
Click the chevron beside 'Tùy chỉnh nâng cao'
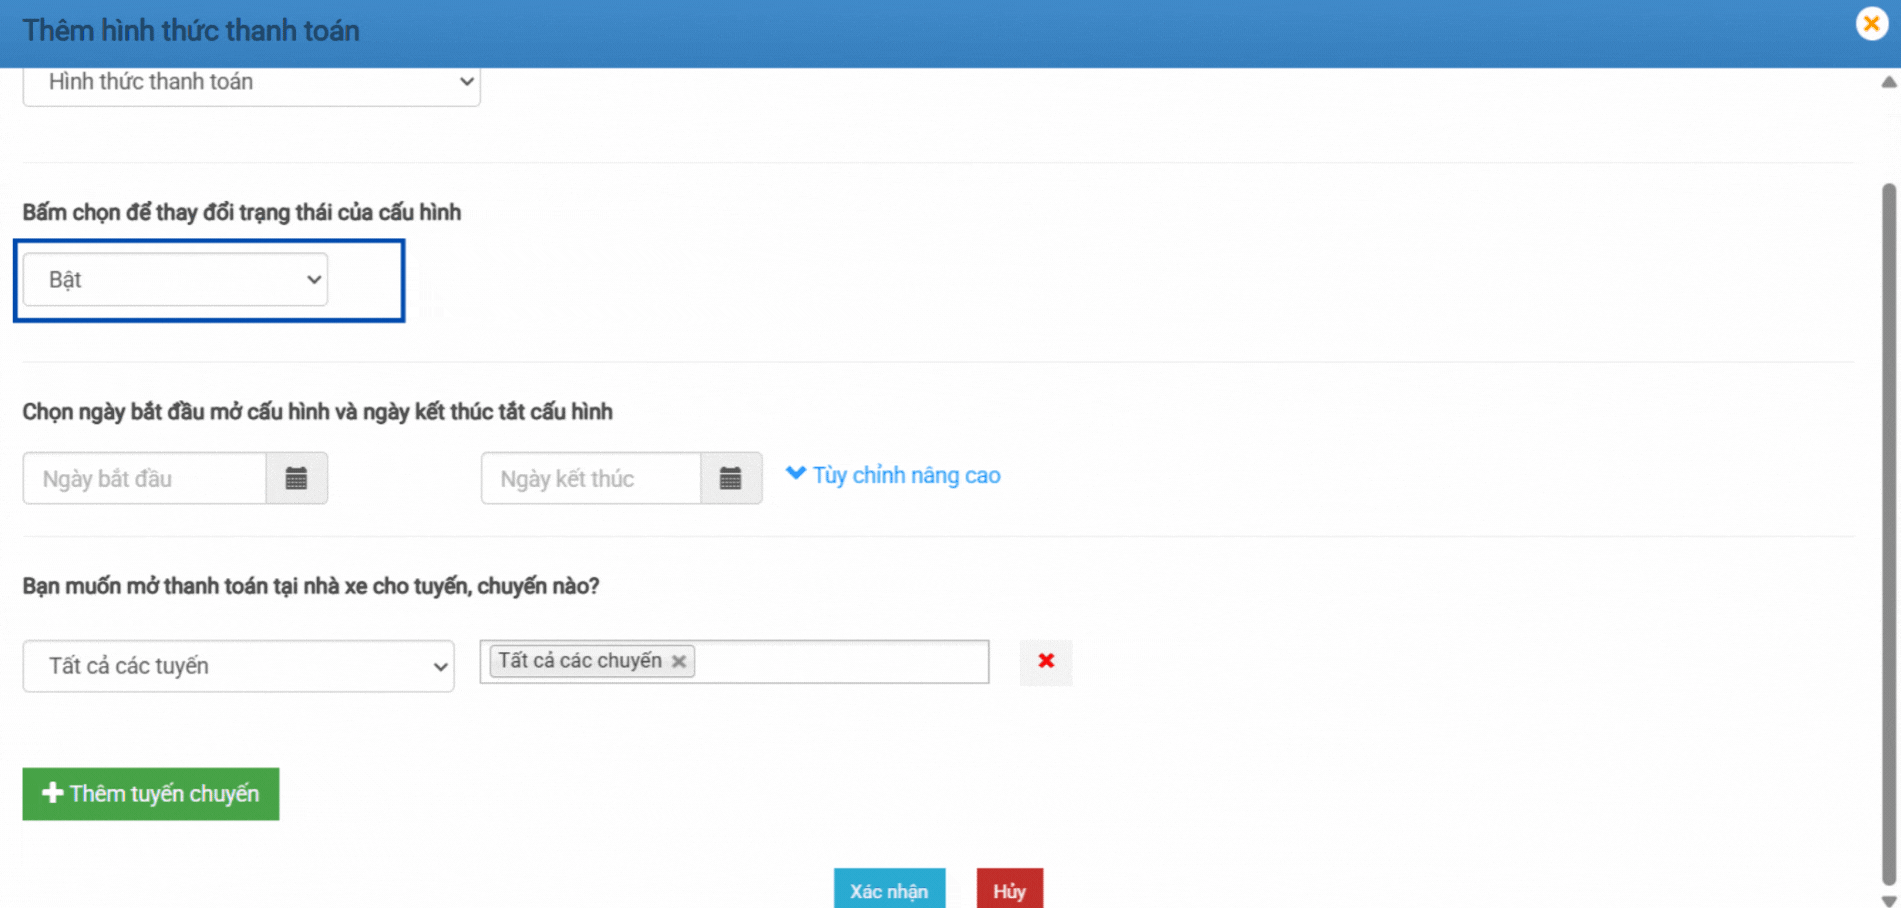796,473
